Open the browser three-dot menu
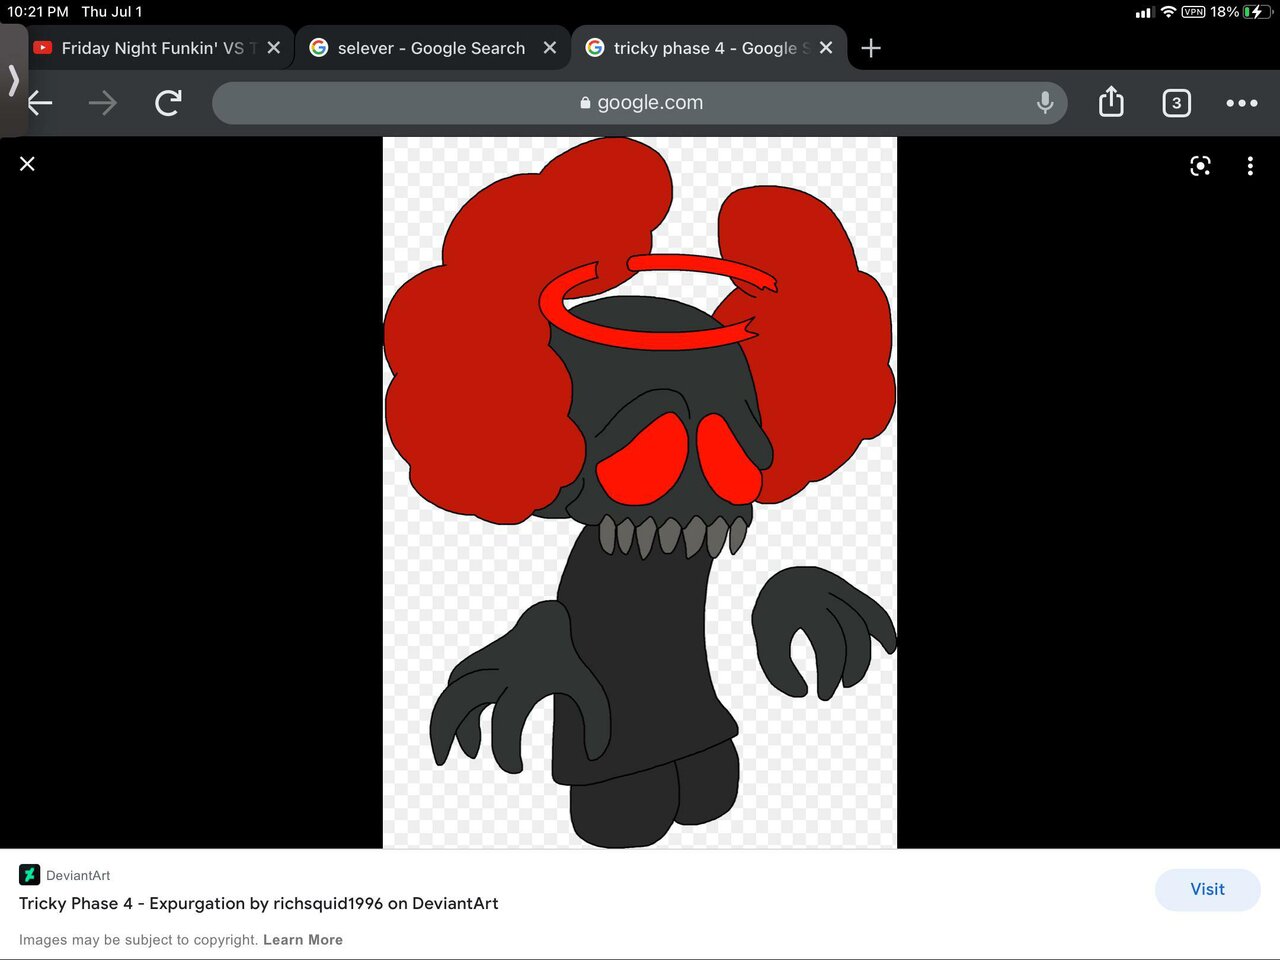The height and width of the screenshot is (960, 1280). (1242, 102)
